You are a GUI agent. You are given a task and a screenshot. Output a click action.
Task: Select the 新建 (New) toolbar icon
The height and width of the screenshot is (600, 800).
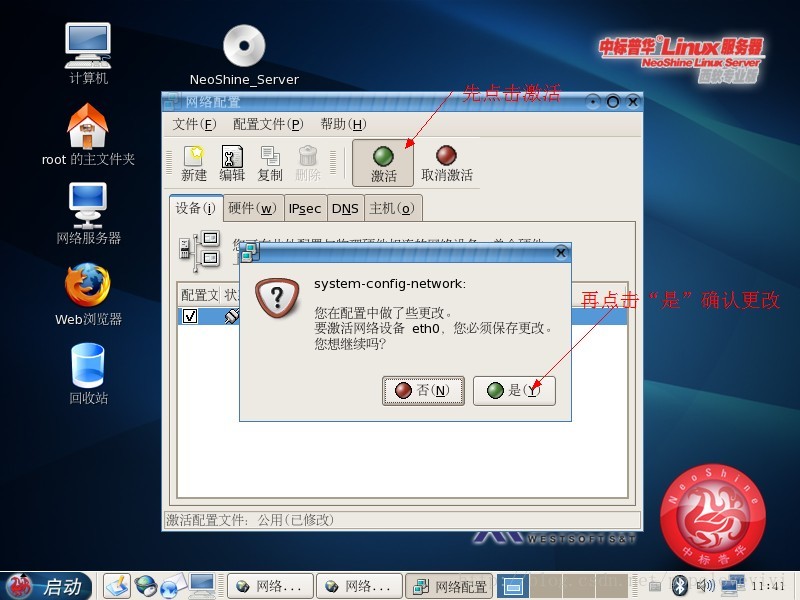(x=195, y=160)
